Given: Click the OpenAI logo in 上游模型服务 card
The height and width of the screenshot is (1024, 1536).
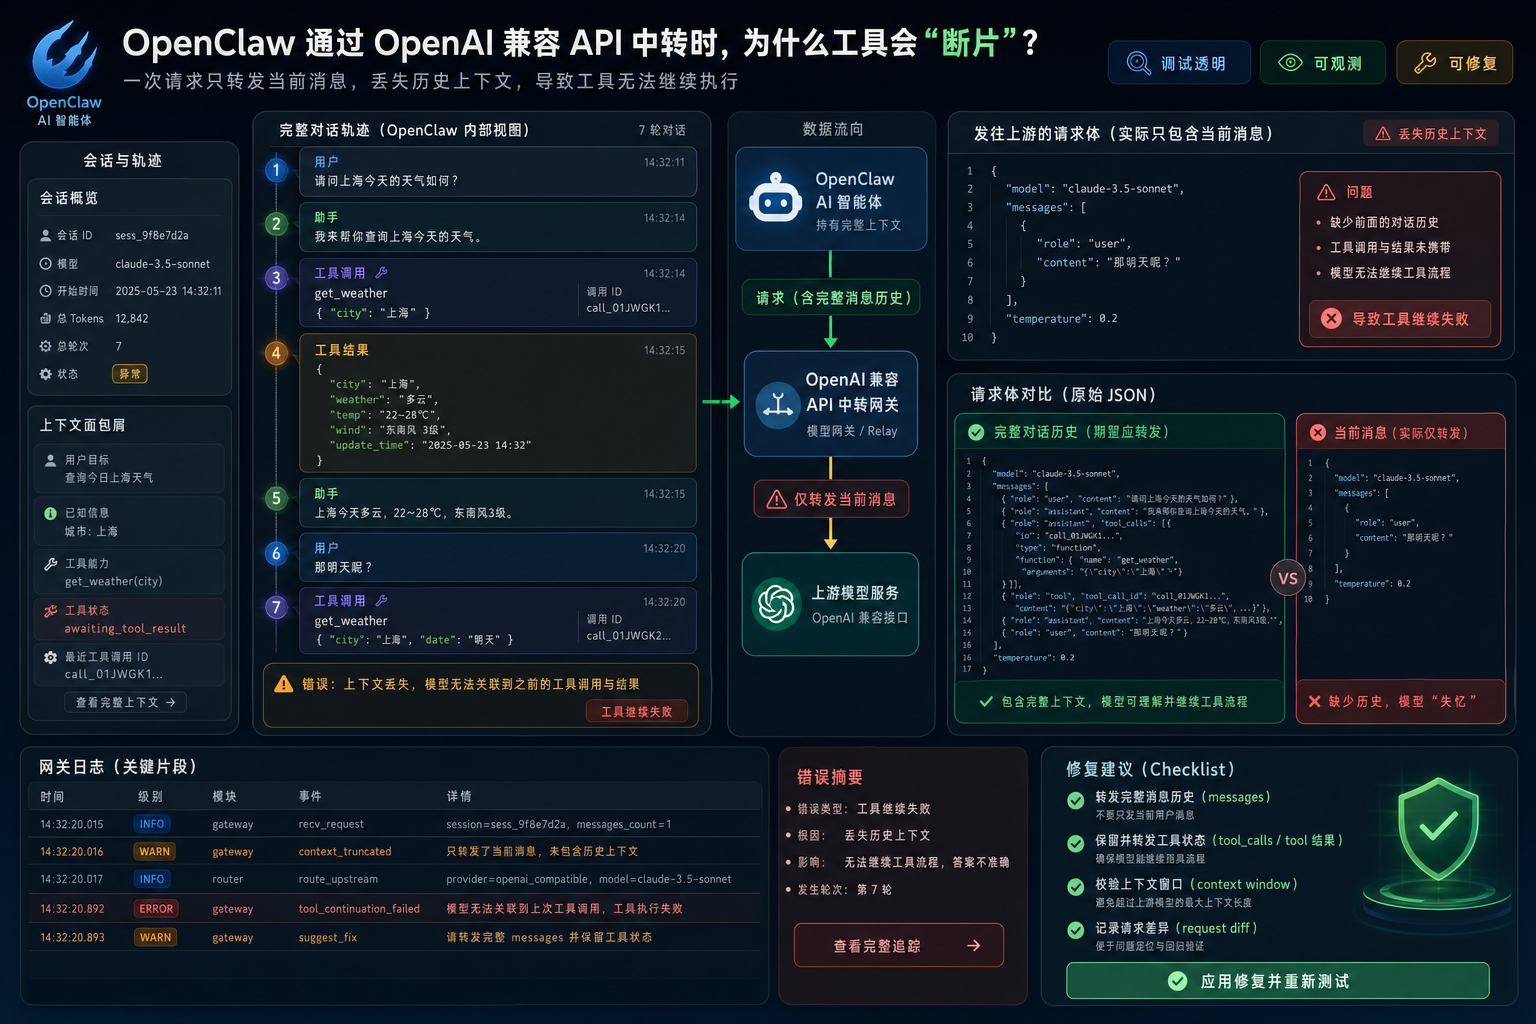Looking at the screenshot, I should pyautogui.click(x=776, y=604).
